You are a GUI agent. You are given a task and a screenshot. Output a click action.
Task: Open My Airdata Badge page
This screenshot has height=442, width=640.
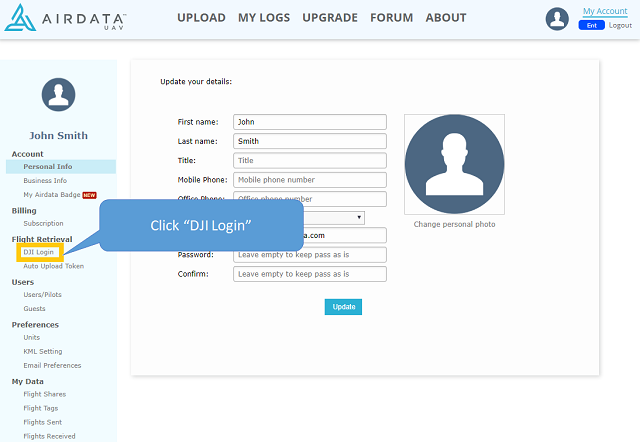coord(52,195)
